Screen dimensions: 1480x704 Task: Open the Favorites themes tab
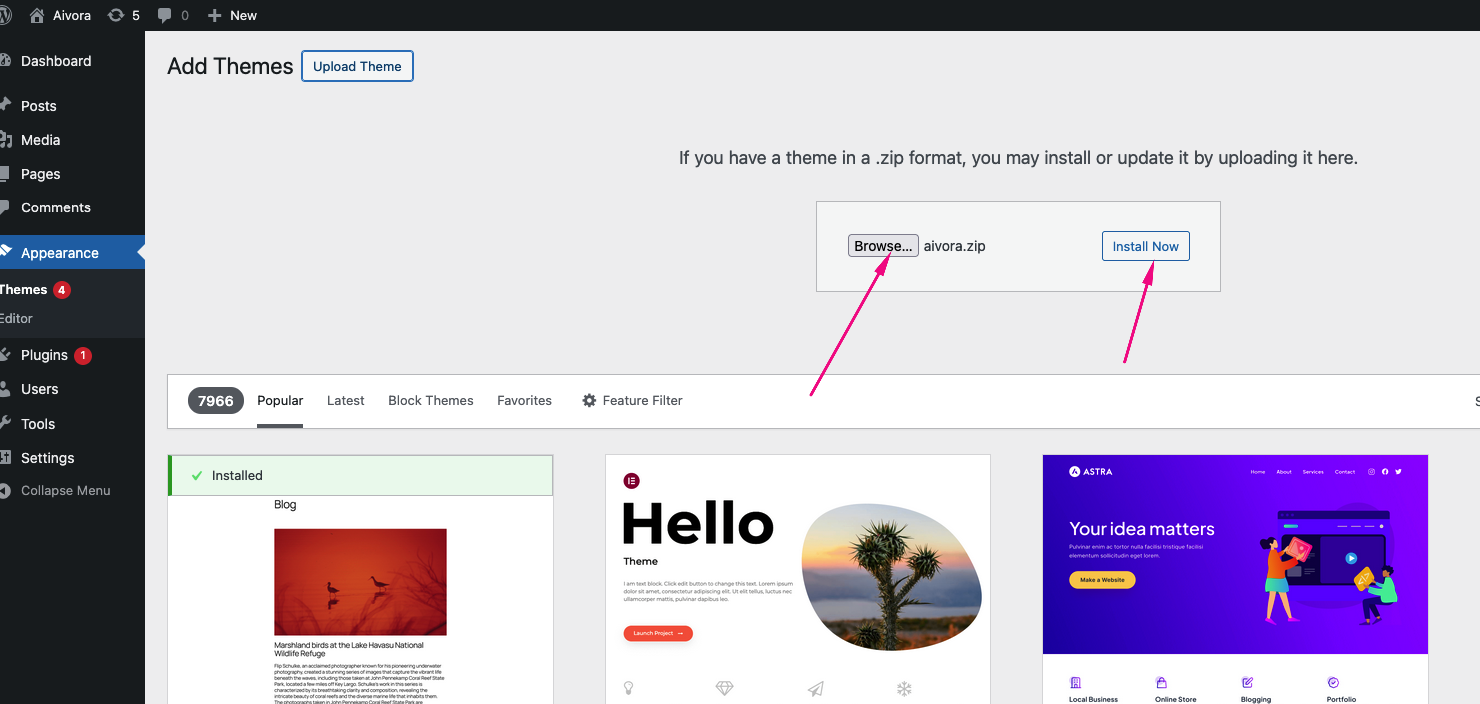pyautogui.click(x=524, y=400)
